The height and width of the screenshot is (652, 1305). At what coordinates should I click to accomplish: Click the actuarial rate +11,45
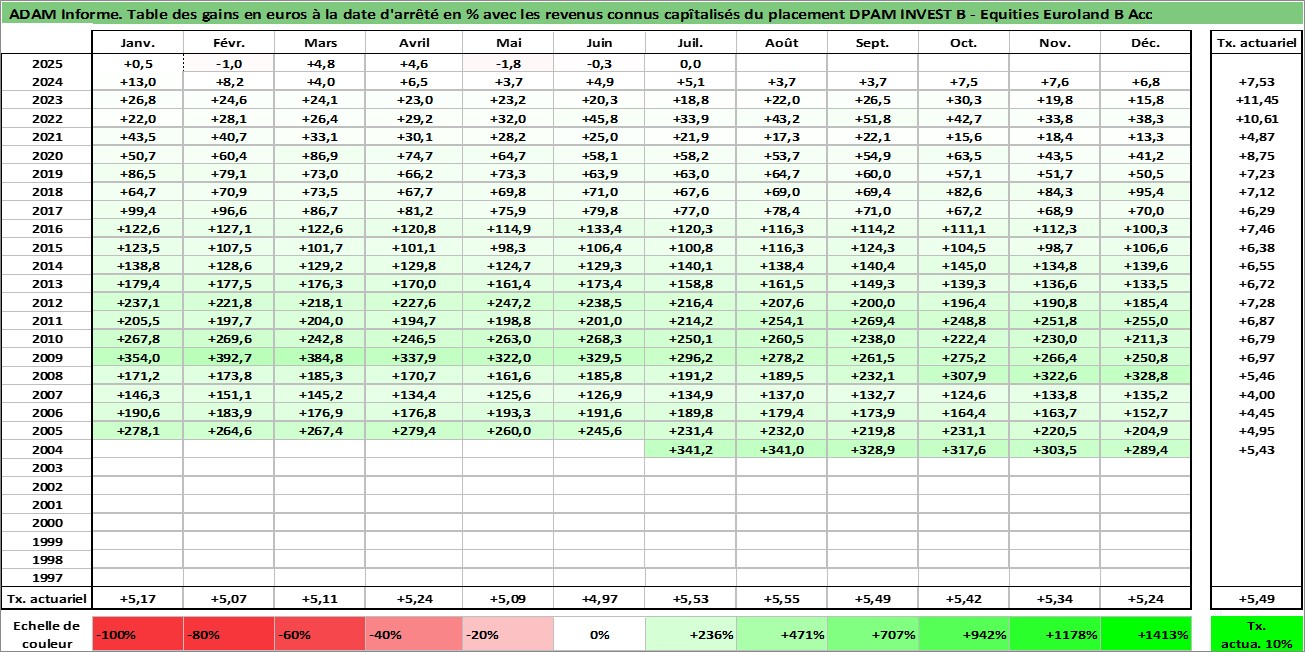tap(1257, 100)
